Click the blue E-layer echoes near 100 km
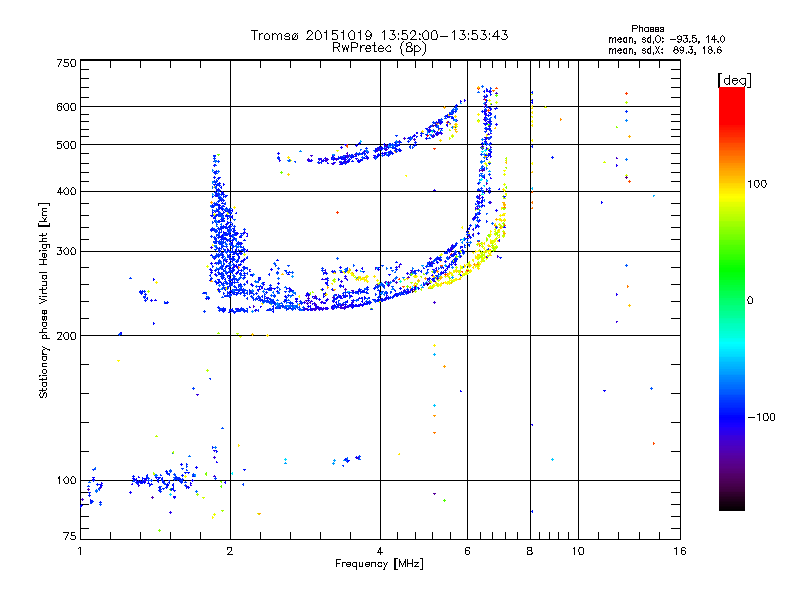Viewport: 800px width, 600px height. [163, 480]
